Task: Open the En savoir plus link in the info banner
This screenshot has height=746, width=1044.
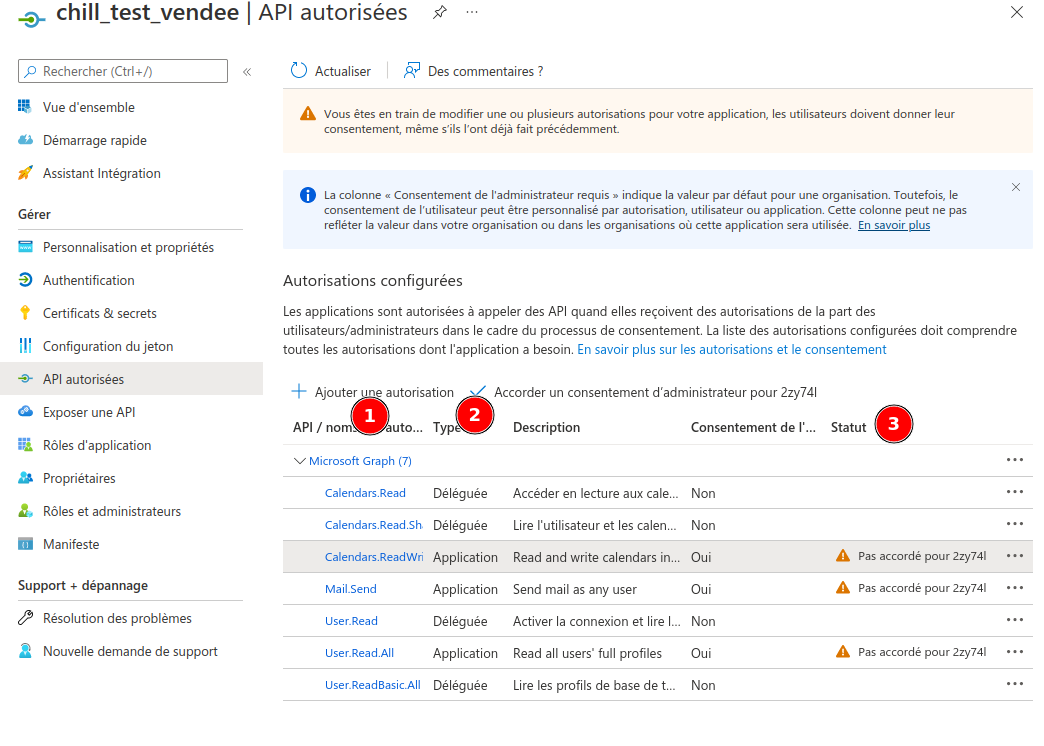Action: pyautogui.click(x=894, y=226)
